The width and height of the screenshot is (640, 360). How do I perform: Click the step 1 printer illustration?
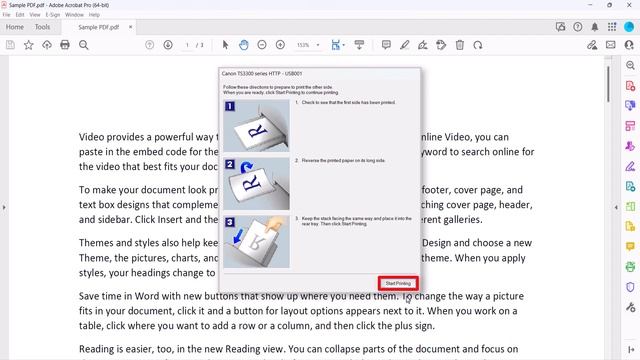256,126
